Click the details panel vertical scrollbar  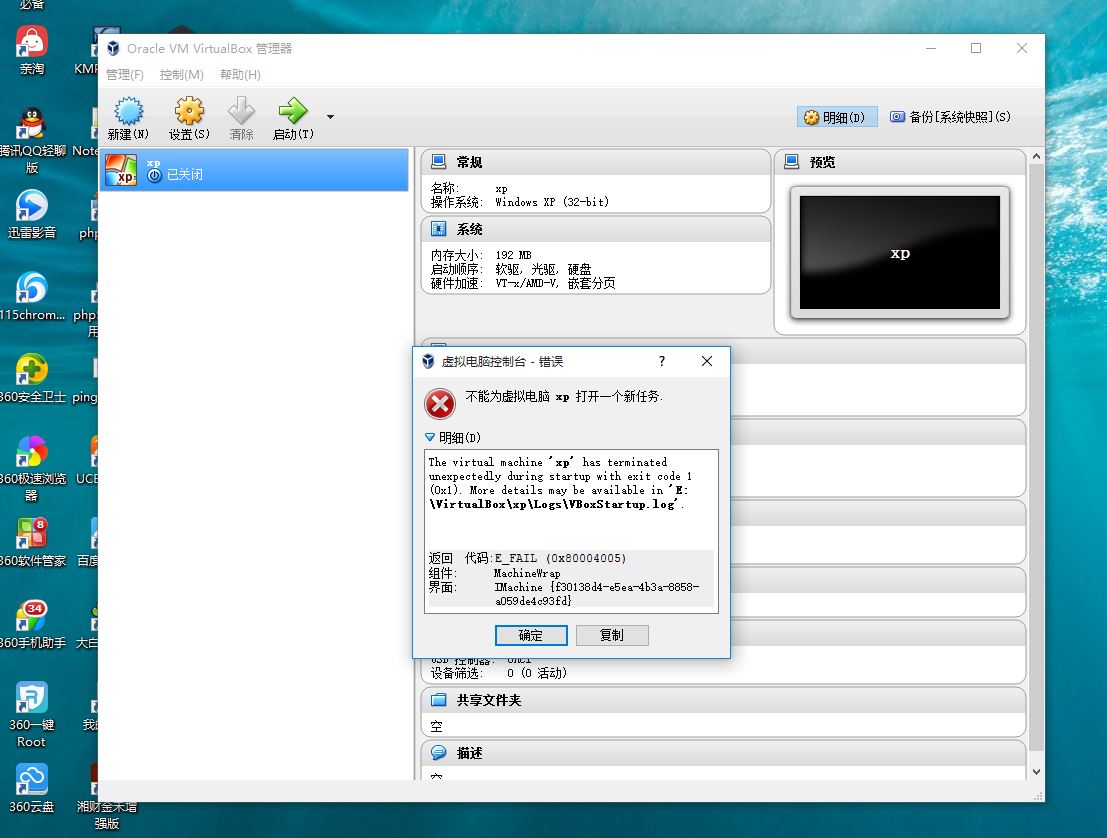coord(1036,459)
